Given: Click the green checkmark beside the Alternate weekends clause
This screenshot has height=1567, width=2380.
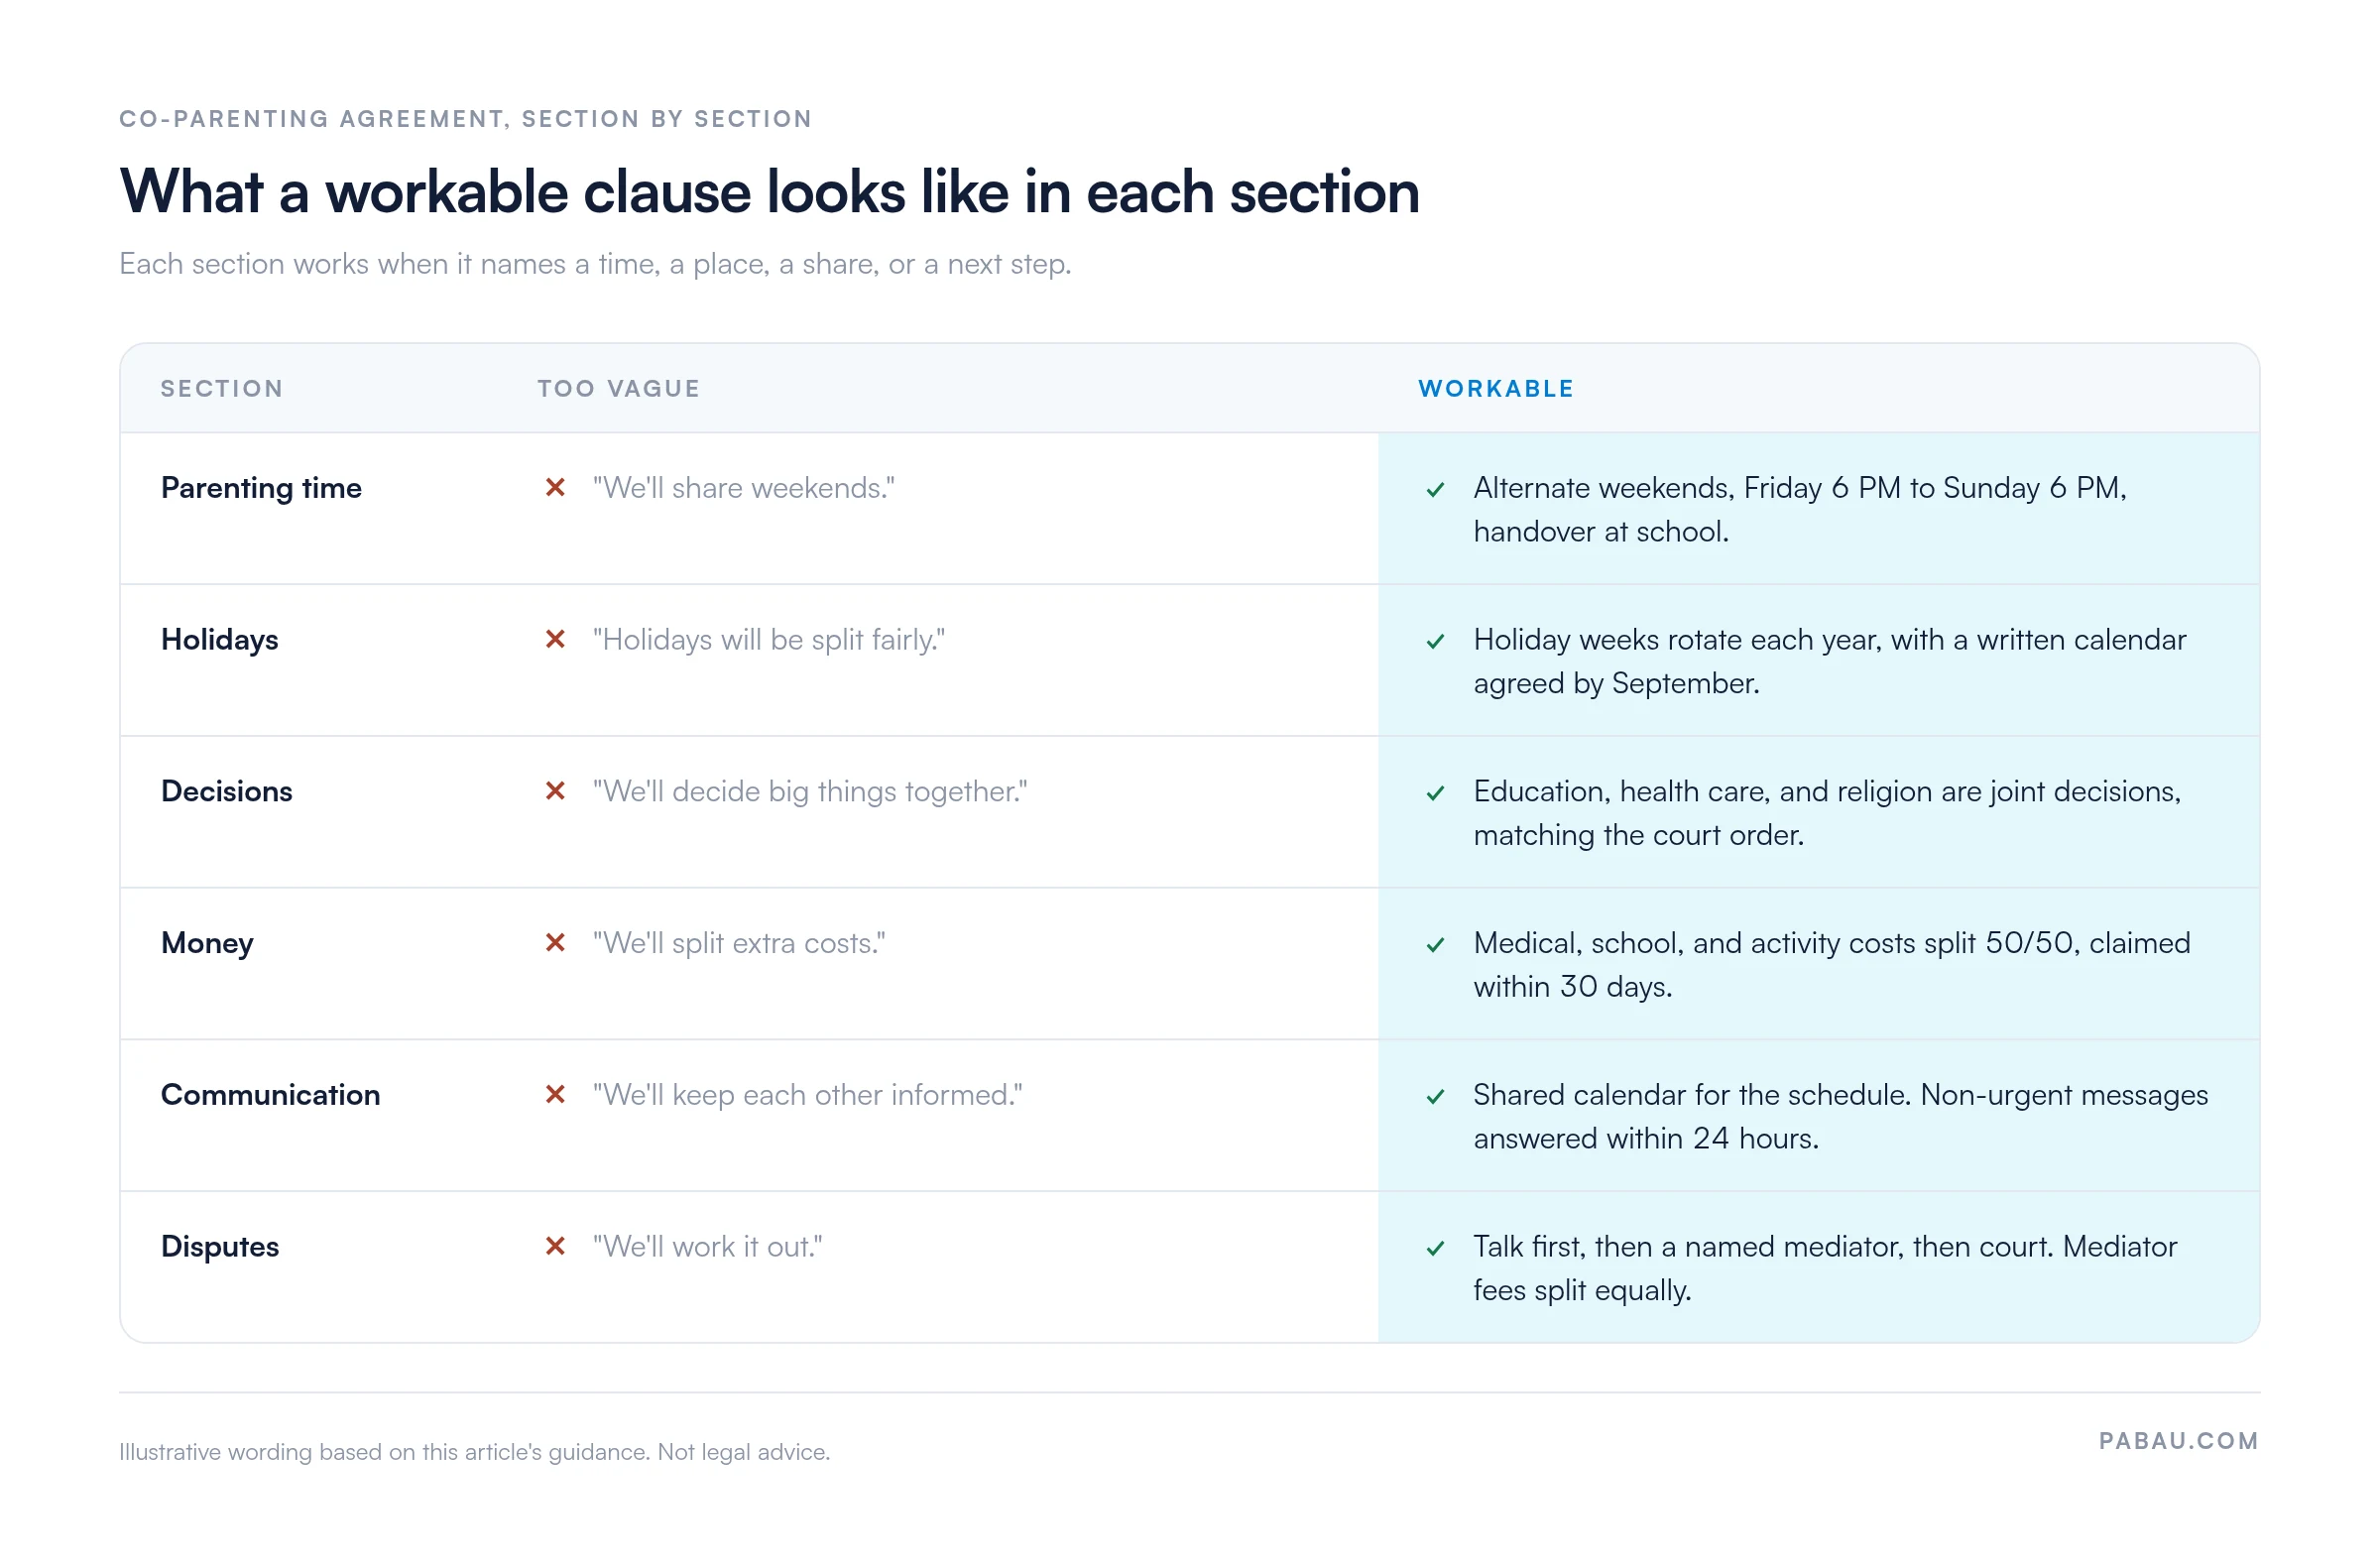Looking at the screenshot, I should click(1435, 490).
